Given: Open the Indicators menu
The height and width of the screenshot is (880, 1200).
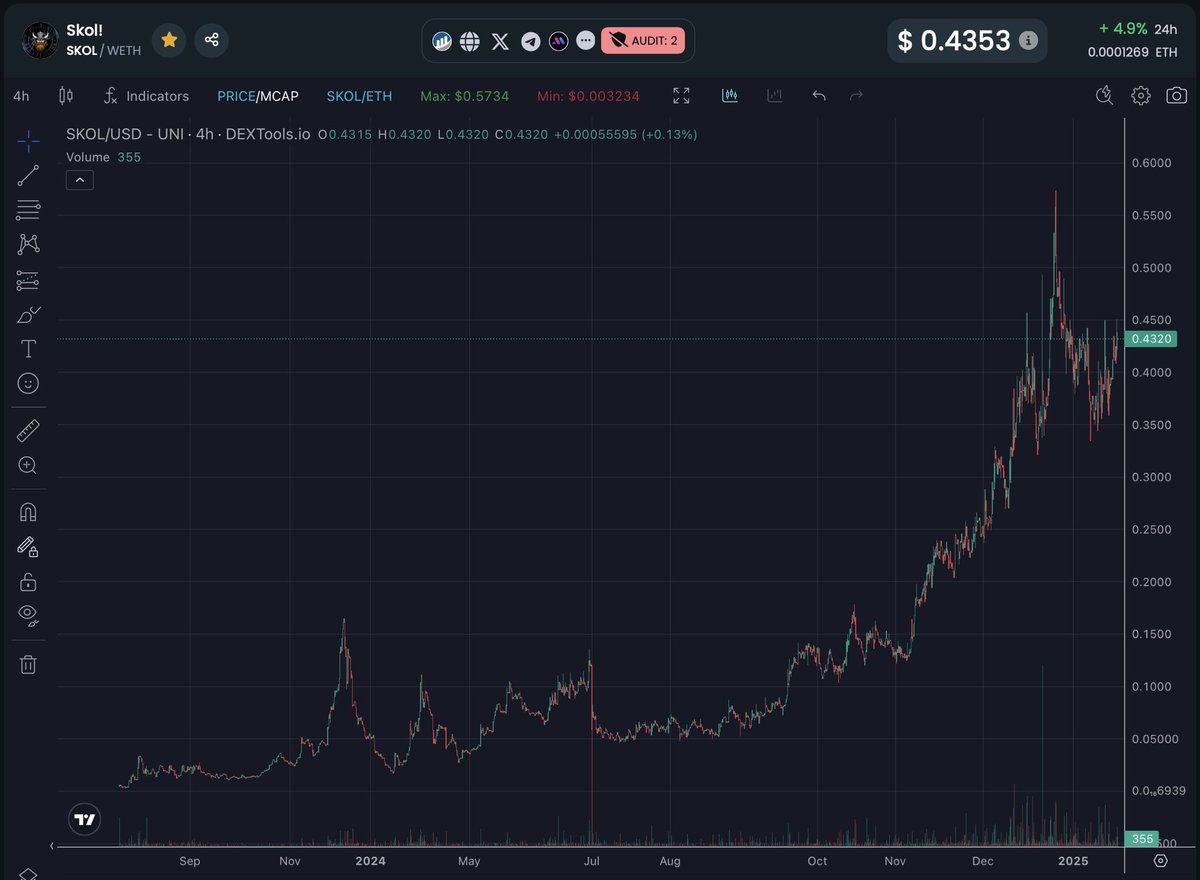Looking at the screenshot, I should pyautogui.click(x=146, y=96).
